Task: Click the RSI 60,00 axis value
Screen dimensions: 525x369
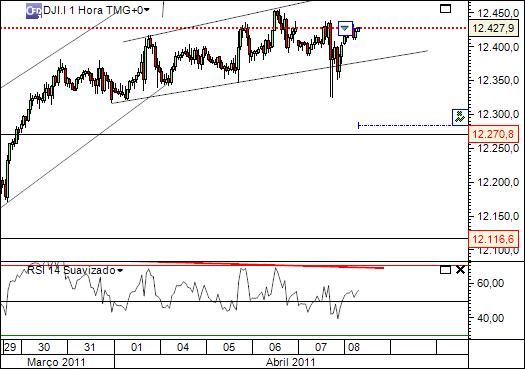Action: pos(491,283)
